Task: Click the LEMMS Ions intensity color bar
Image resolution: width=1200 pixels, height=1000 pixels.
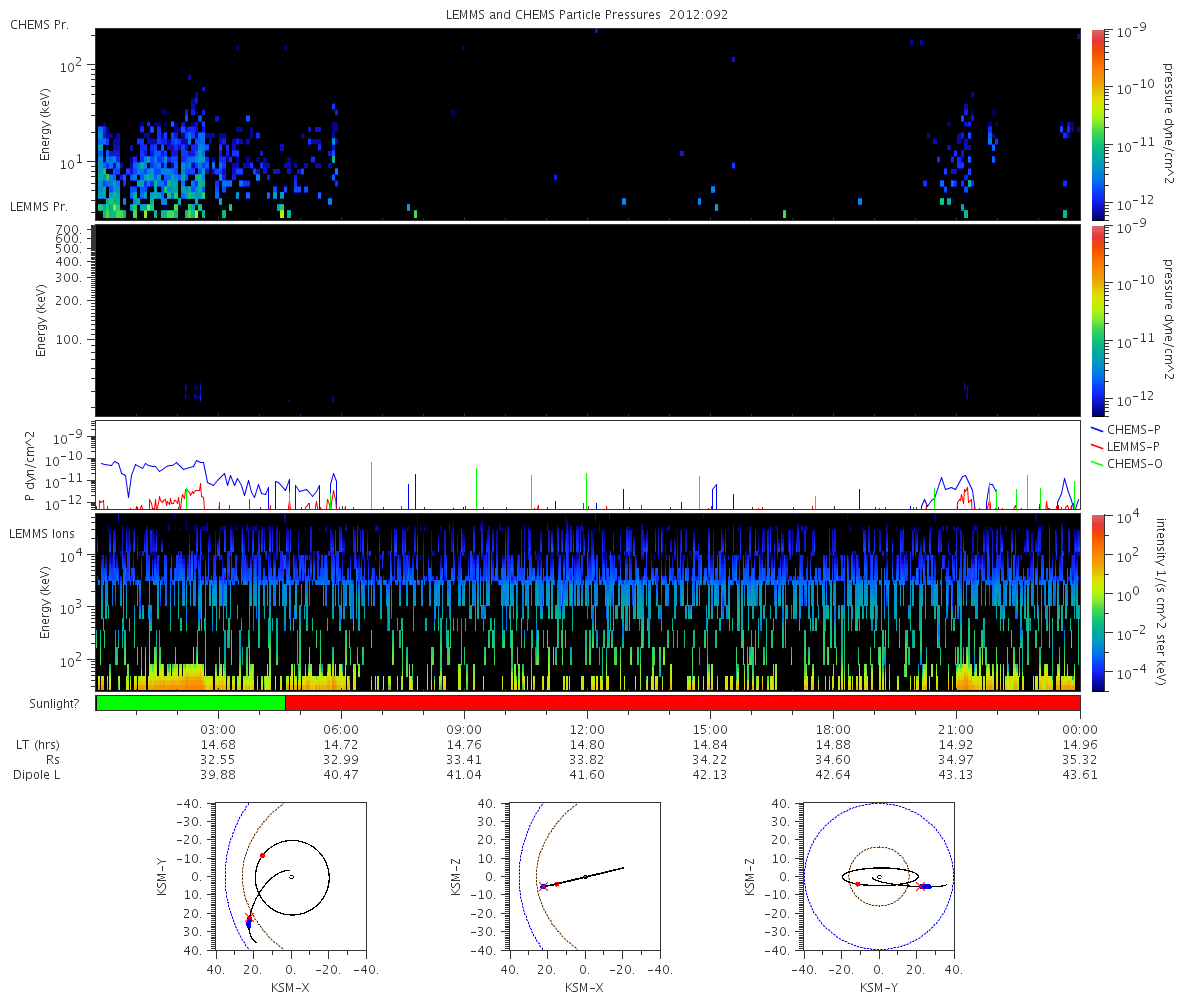Action: [1097, 603]
